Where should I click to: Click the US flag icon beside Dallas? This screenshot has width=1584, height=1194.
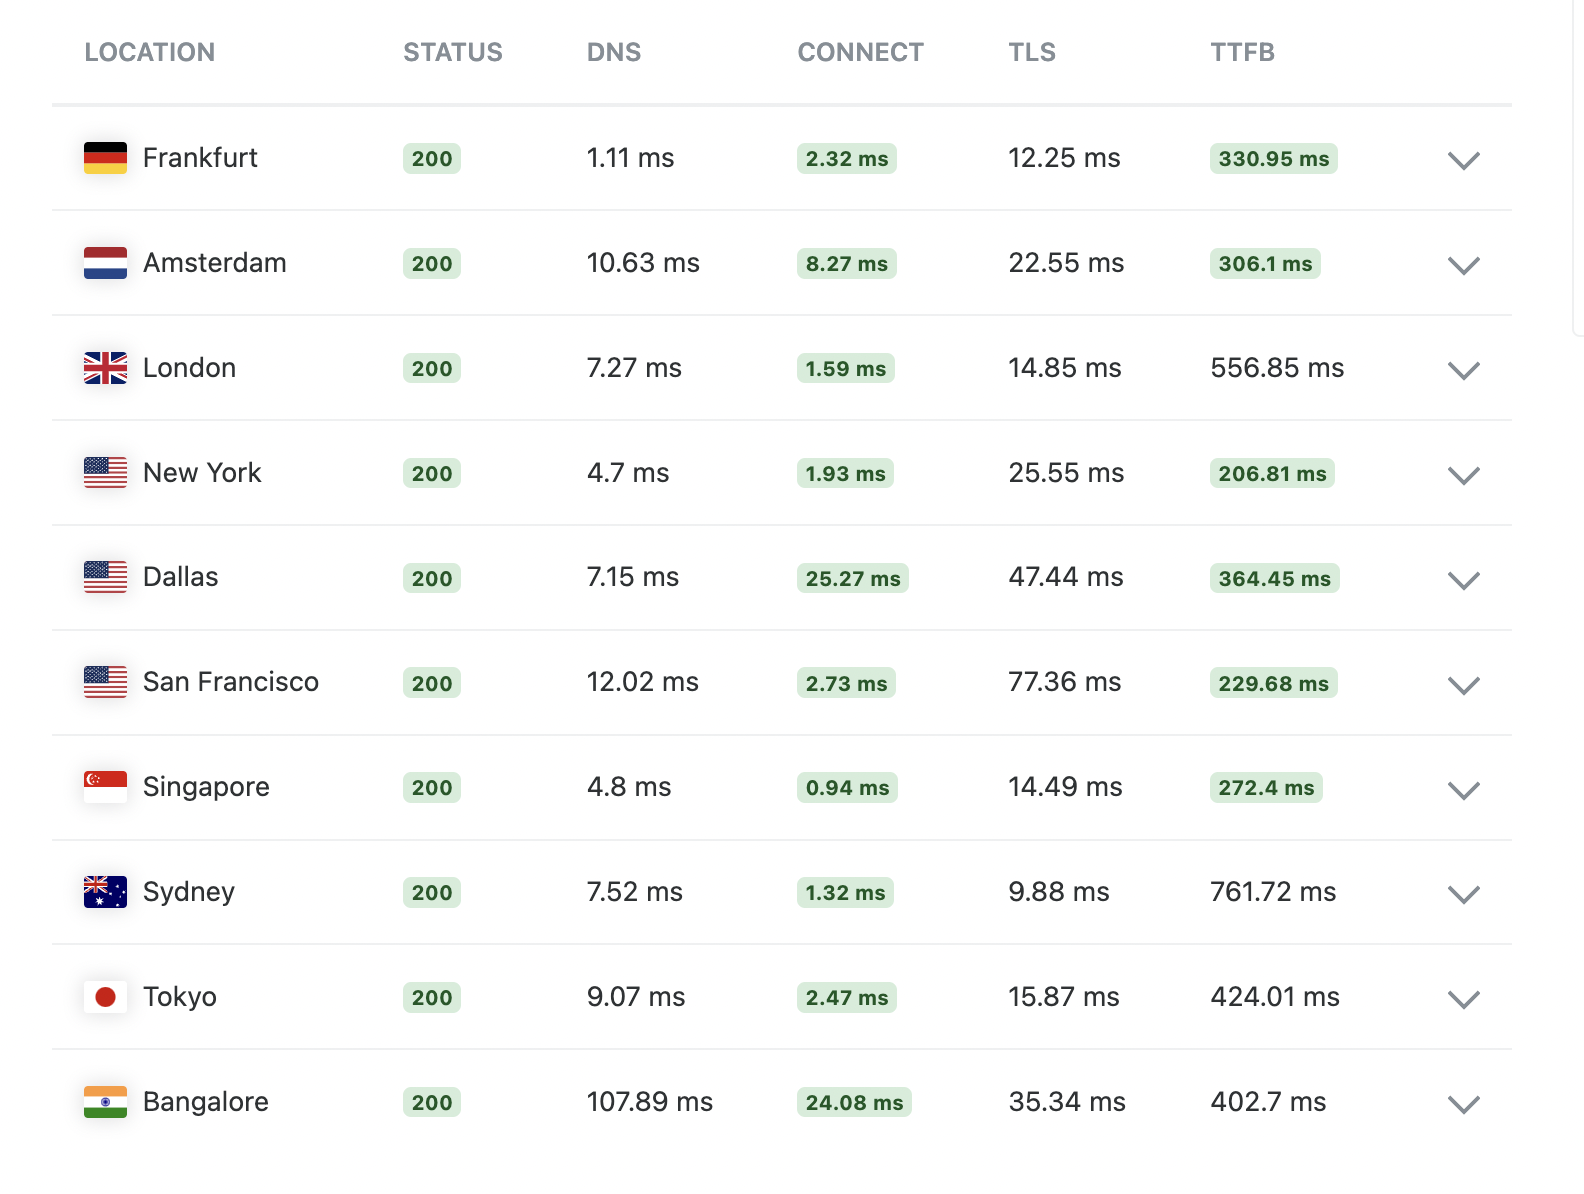pyautogui.click(x=105, y=577)
